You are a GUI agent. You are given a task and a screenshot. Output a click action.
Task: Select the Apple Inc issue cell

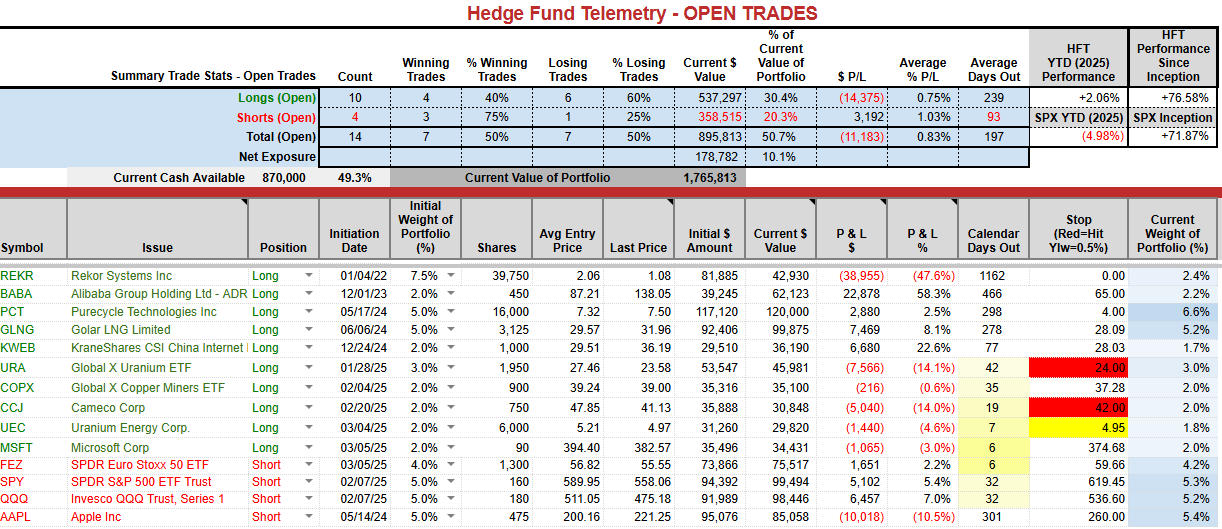tap(157, 517)
